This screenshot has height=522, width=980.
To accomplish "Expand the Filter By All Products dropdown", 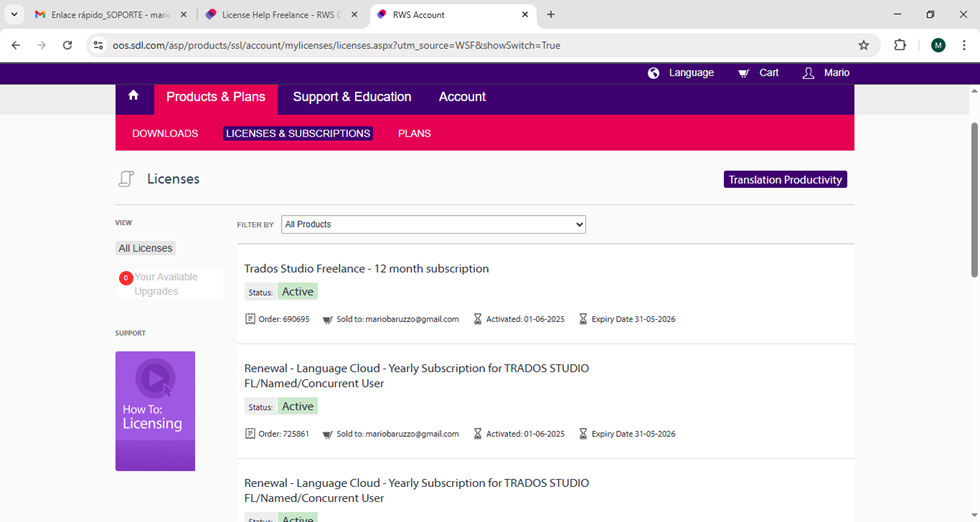I will tap(433, 224).
